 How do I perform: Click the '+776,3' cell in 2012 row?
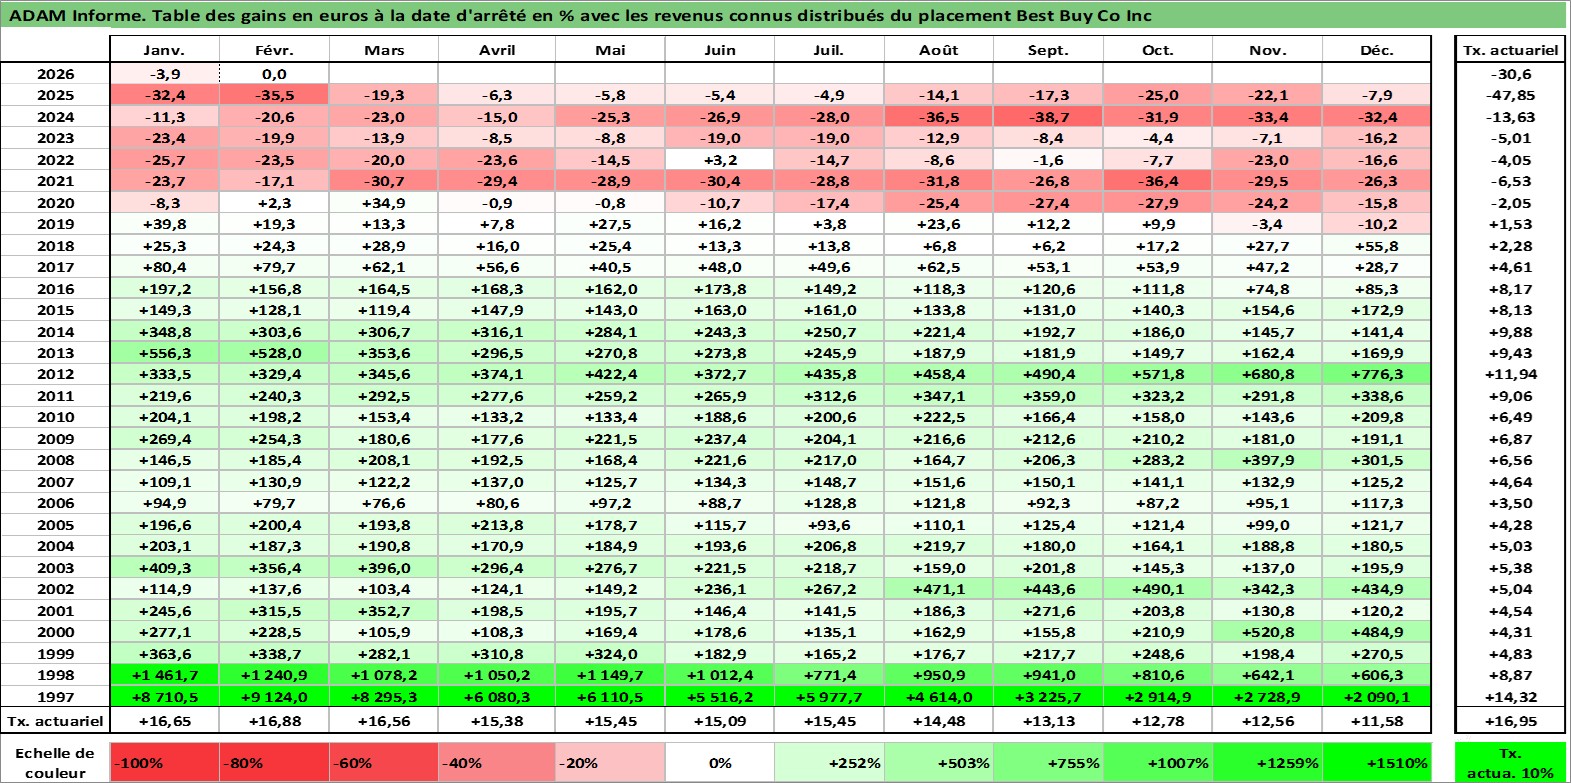tap(1376, 374)
